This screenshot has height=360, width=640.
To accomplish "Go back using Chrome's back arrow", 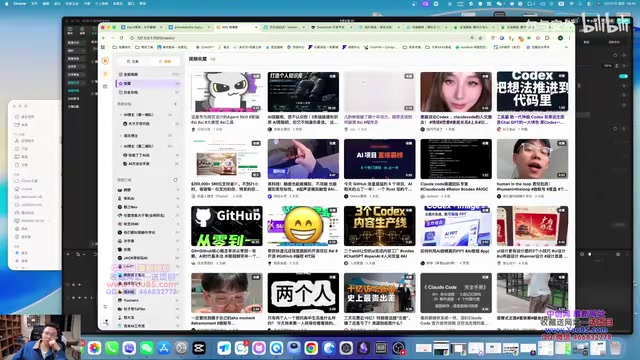I will (104, 38).
